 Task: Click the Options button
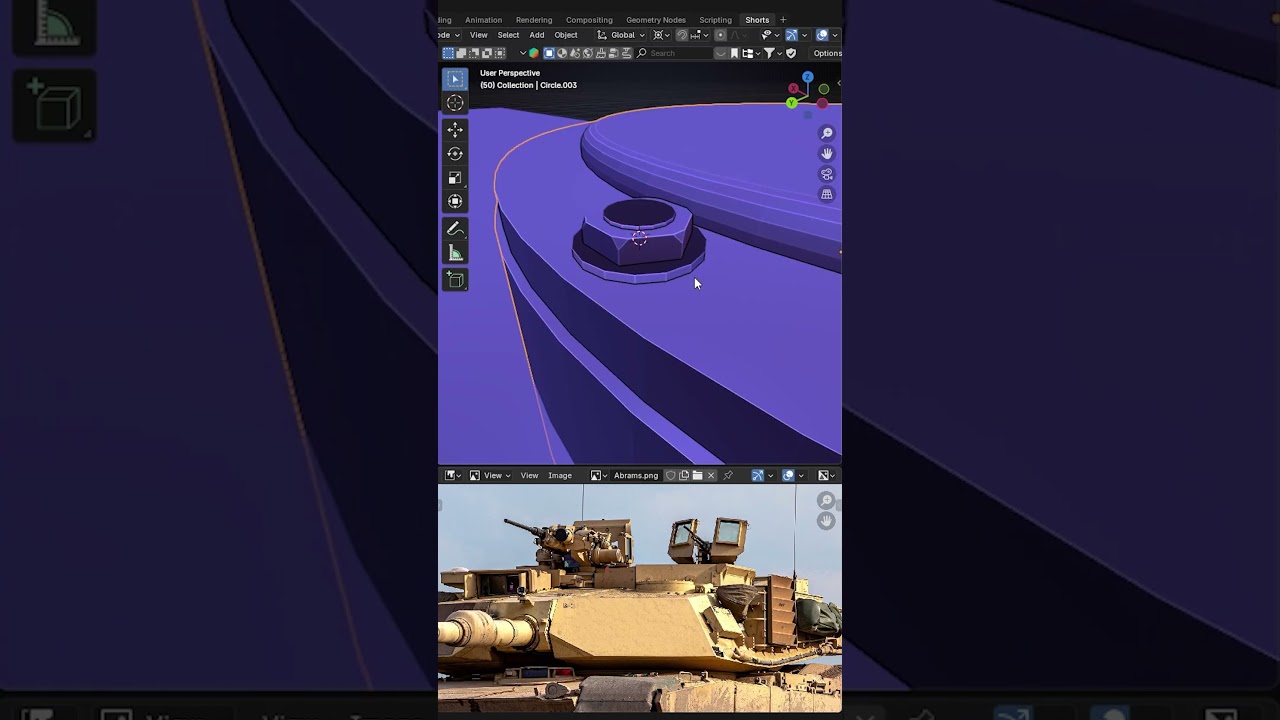tap(827, 53)
